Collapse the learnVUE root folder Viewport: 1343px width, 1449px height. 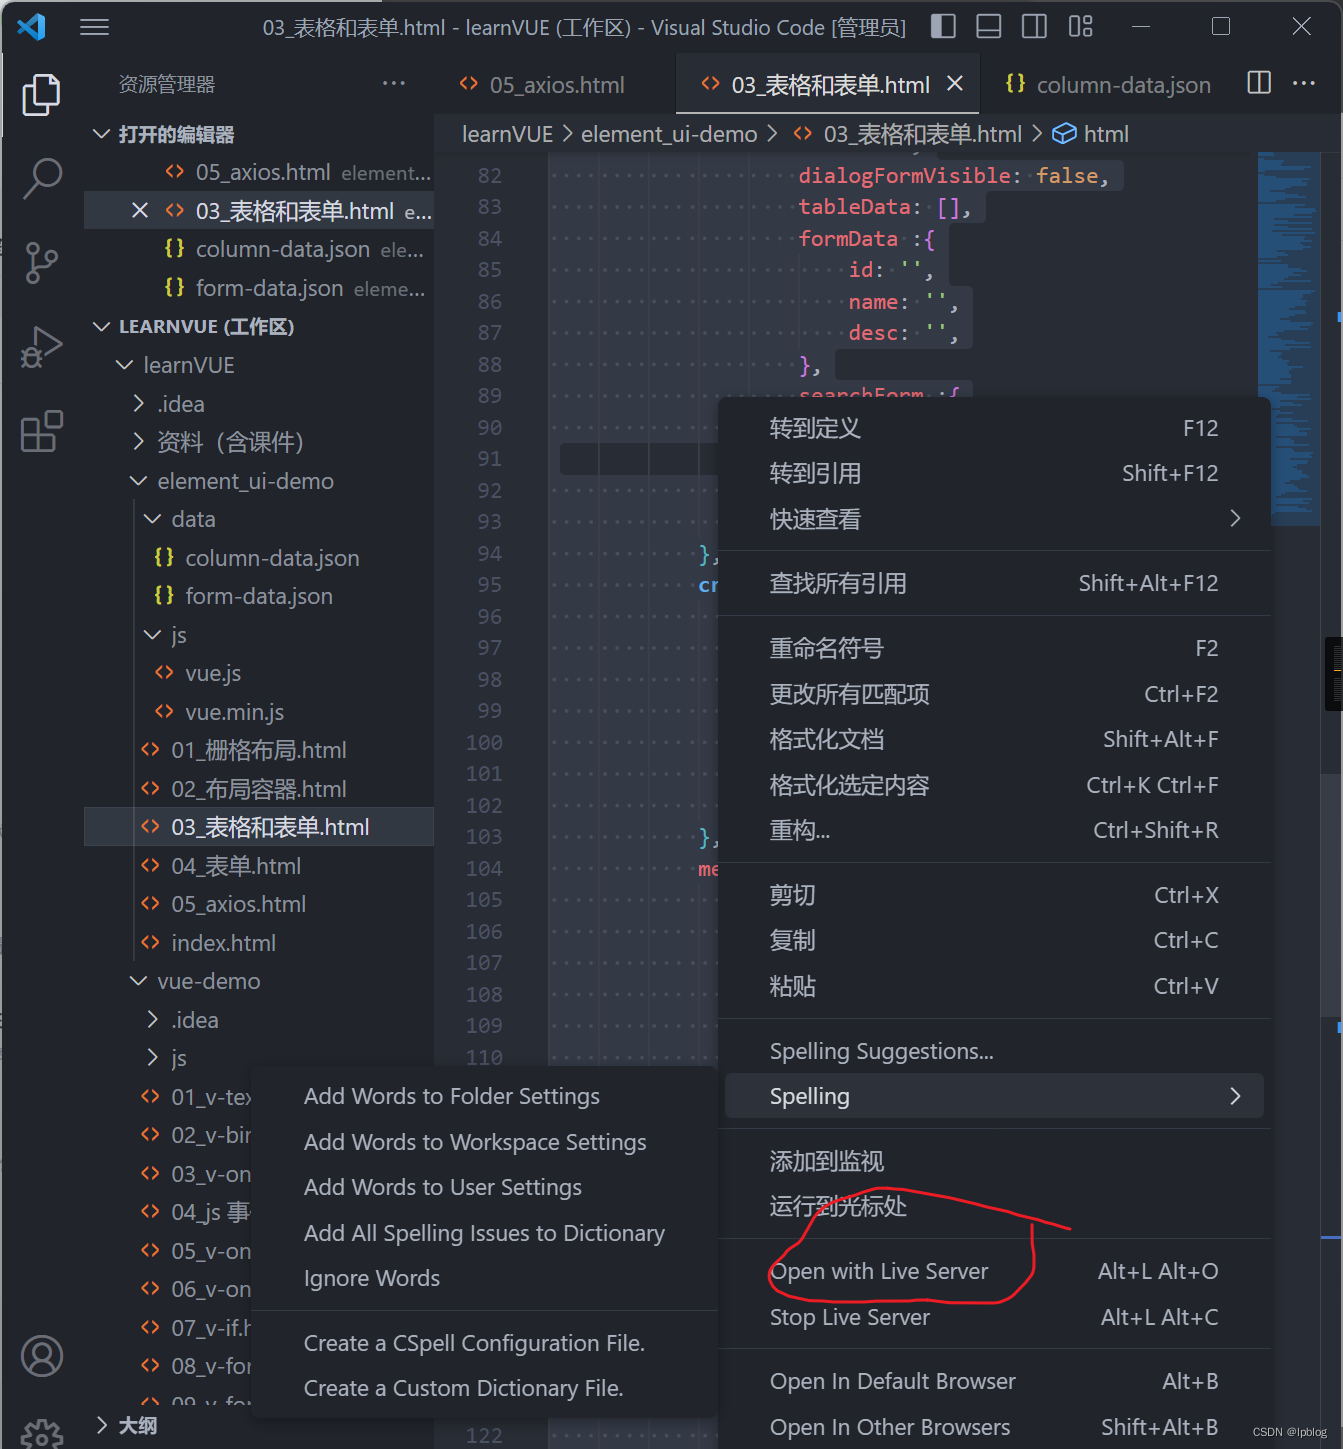click(259, 365)
